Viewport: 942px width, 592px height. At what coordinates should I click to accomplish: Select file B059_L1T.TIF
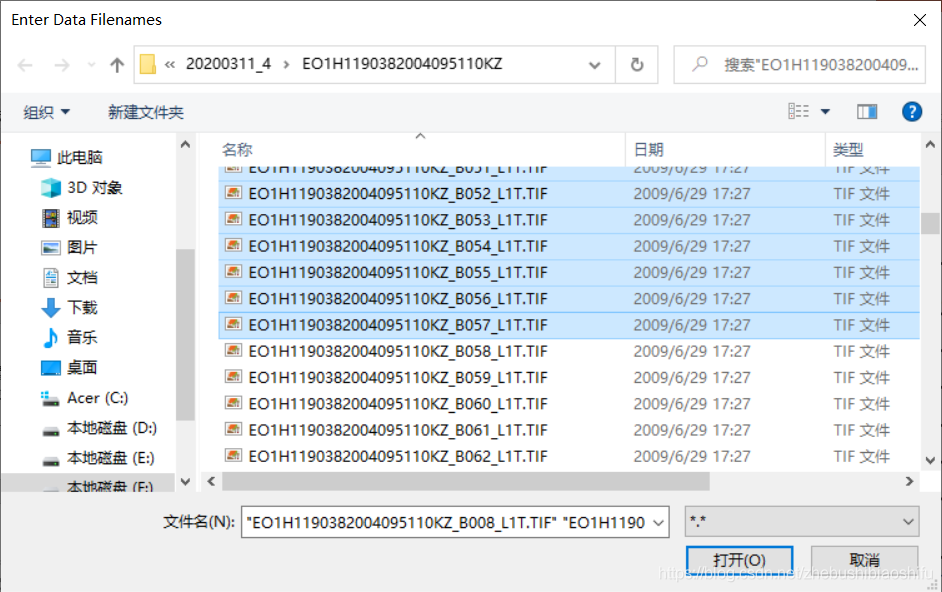tap(569, 377)
